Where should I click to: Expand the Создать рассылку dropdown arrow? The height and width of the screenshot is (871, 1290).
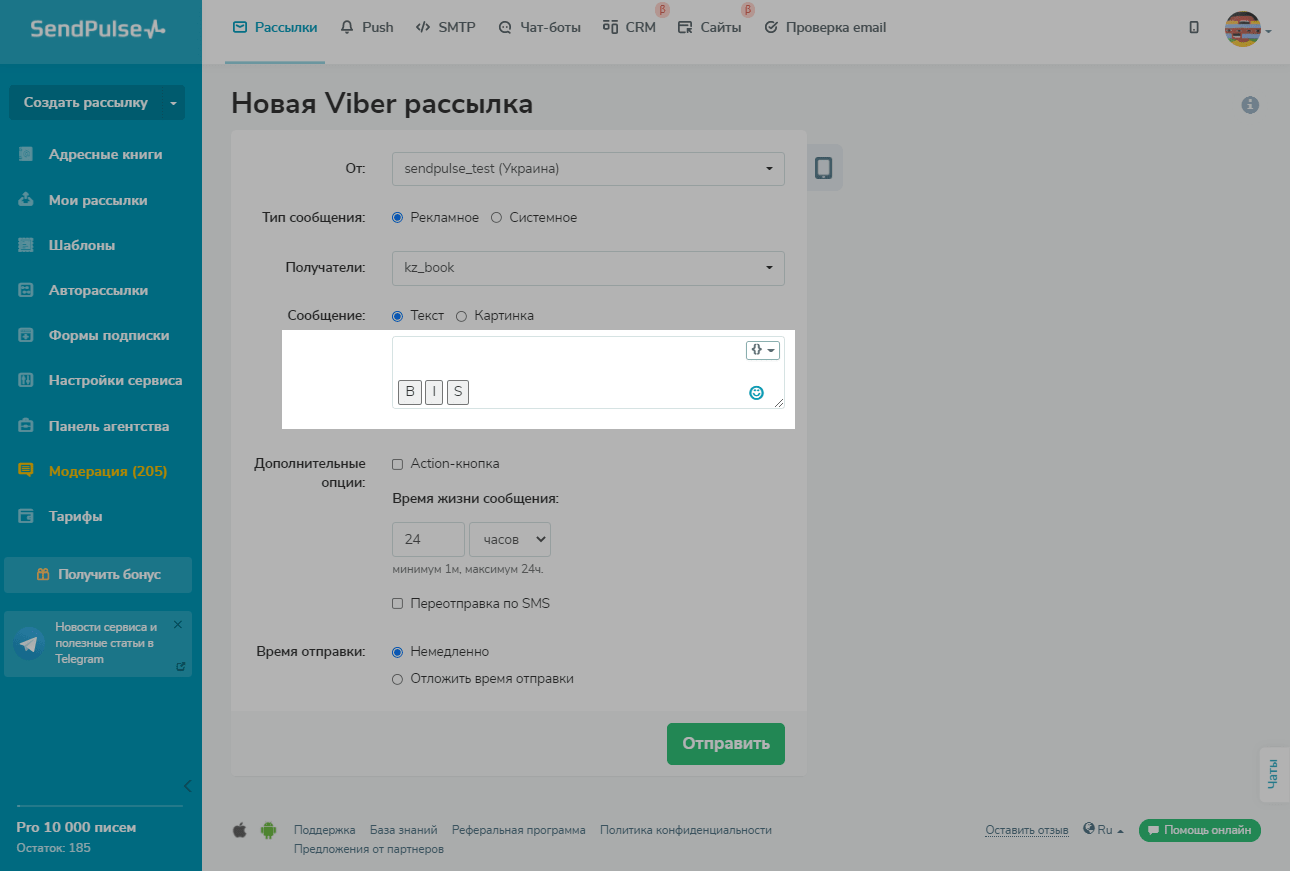tap(174, 103)
